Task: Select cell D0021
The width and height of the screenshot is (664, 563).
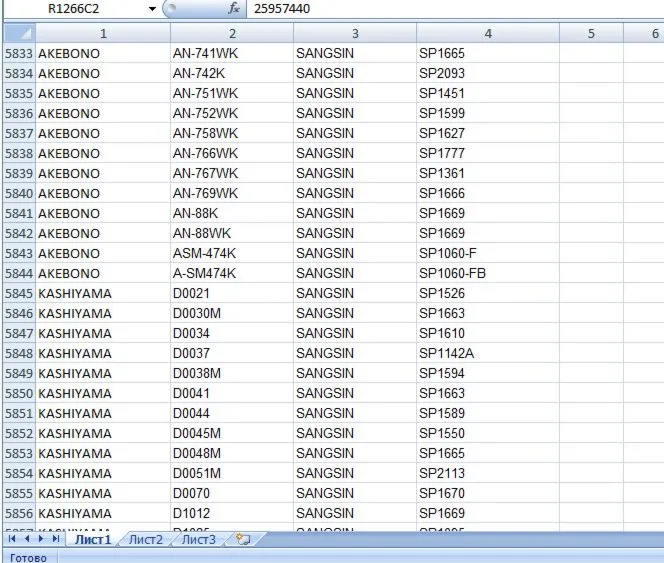Action: click(x=232, y=293)
